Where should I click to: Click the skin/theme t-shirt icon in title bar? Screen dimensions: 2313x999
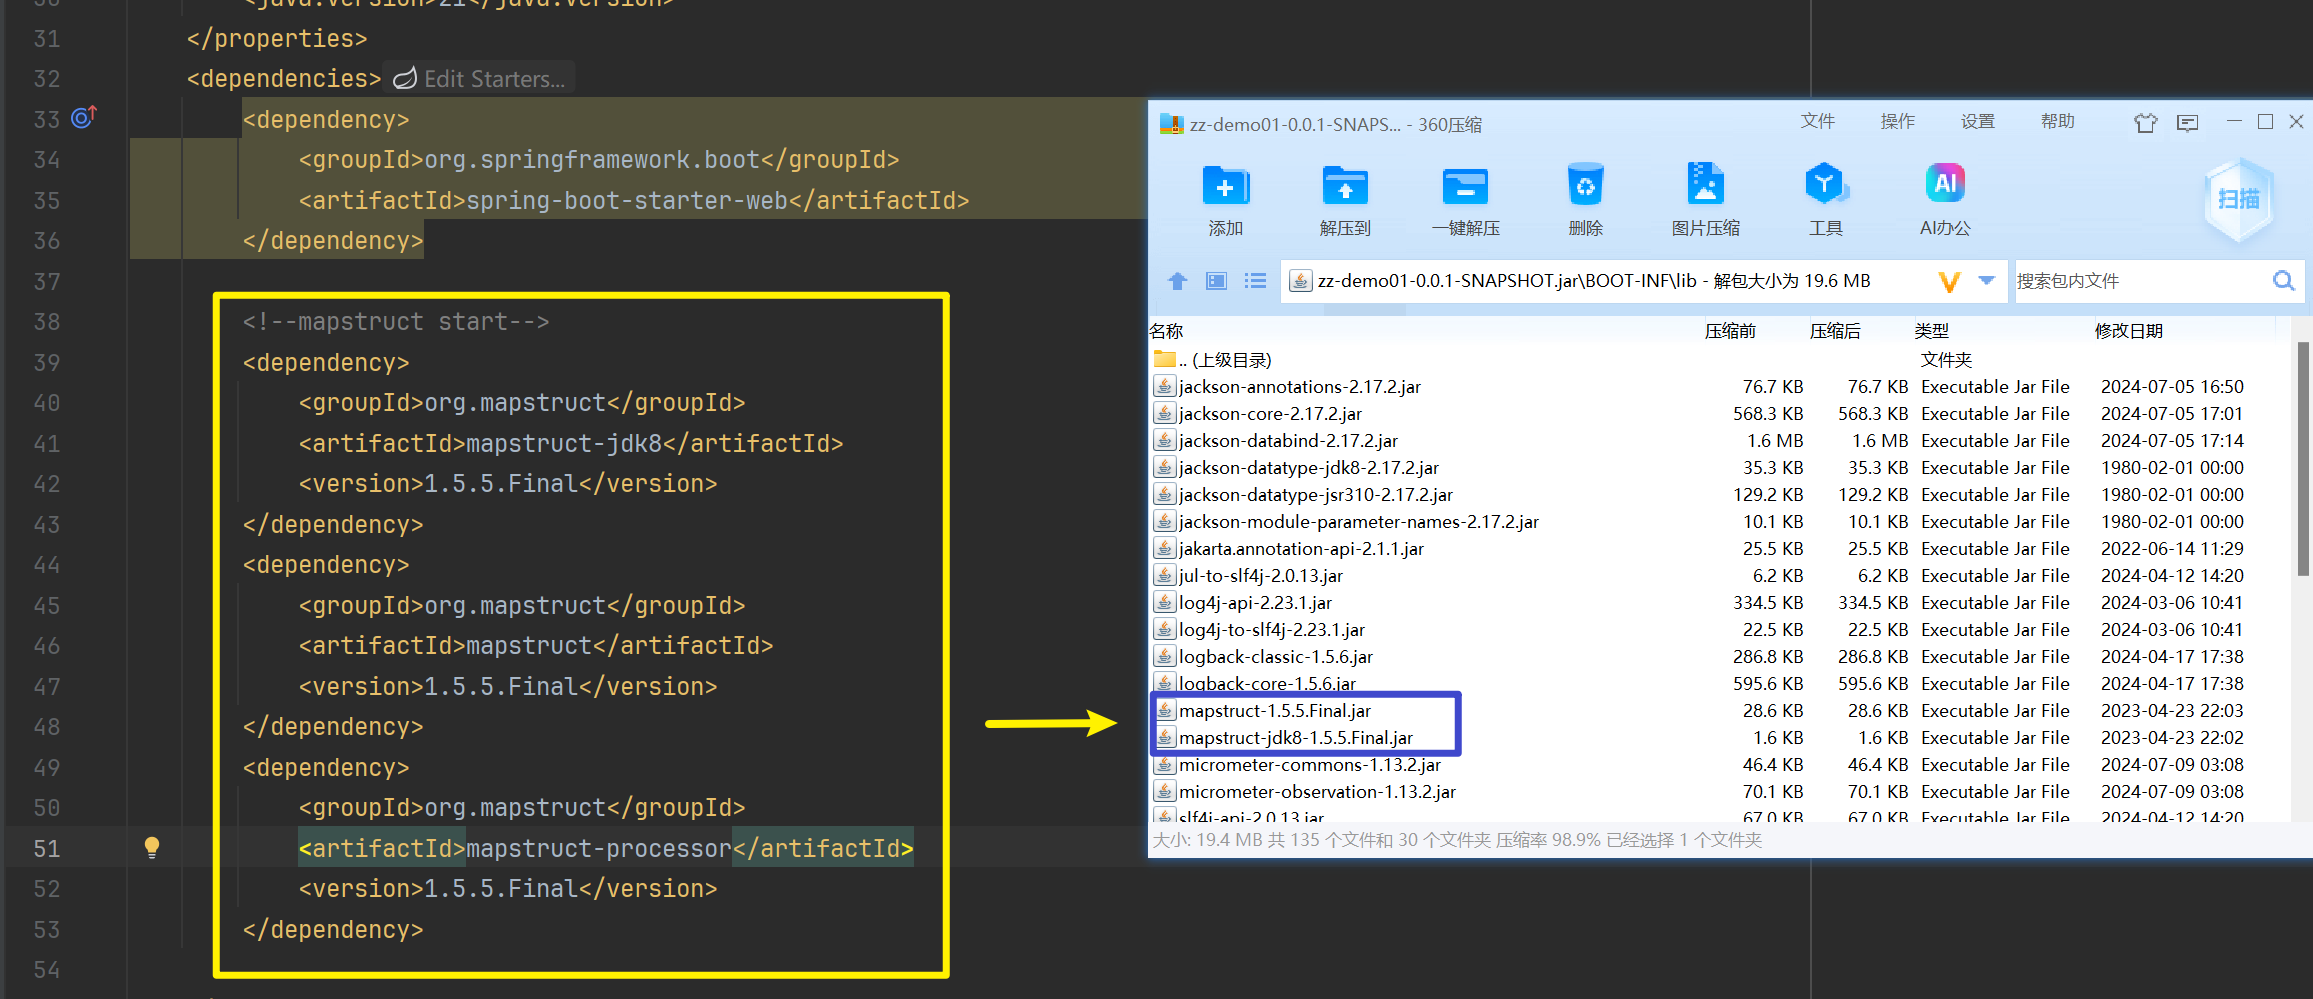[2145, 122]
